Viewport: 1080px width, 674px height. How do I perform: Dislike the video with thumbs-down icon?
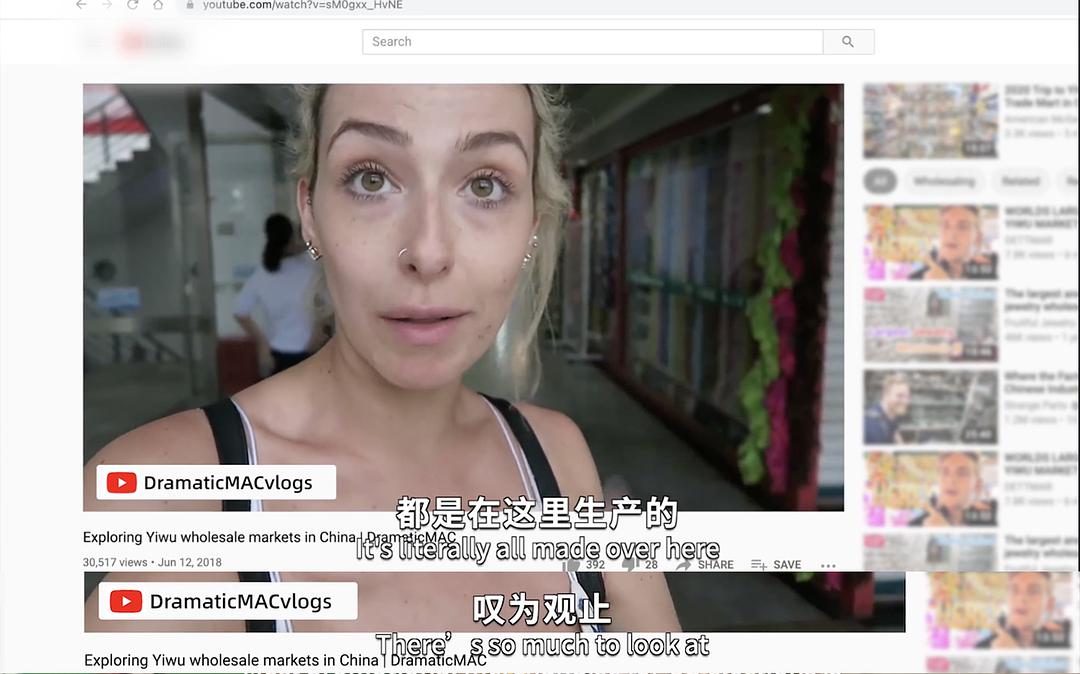(630, 564)
